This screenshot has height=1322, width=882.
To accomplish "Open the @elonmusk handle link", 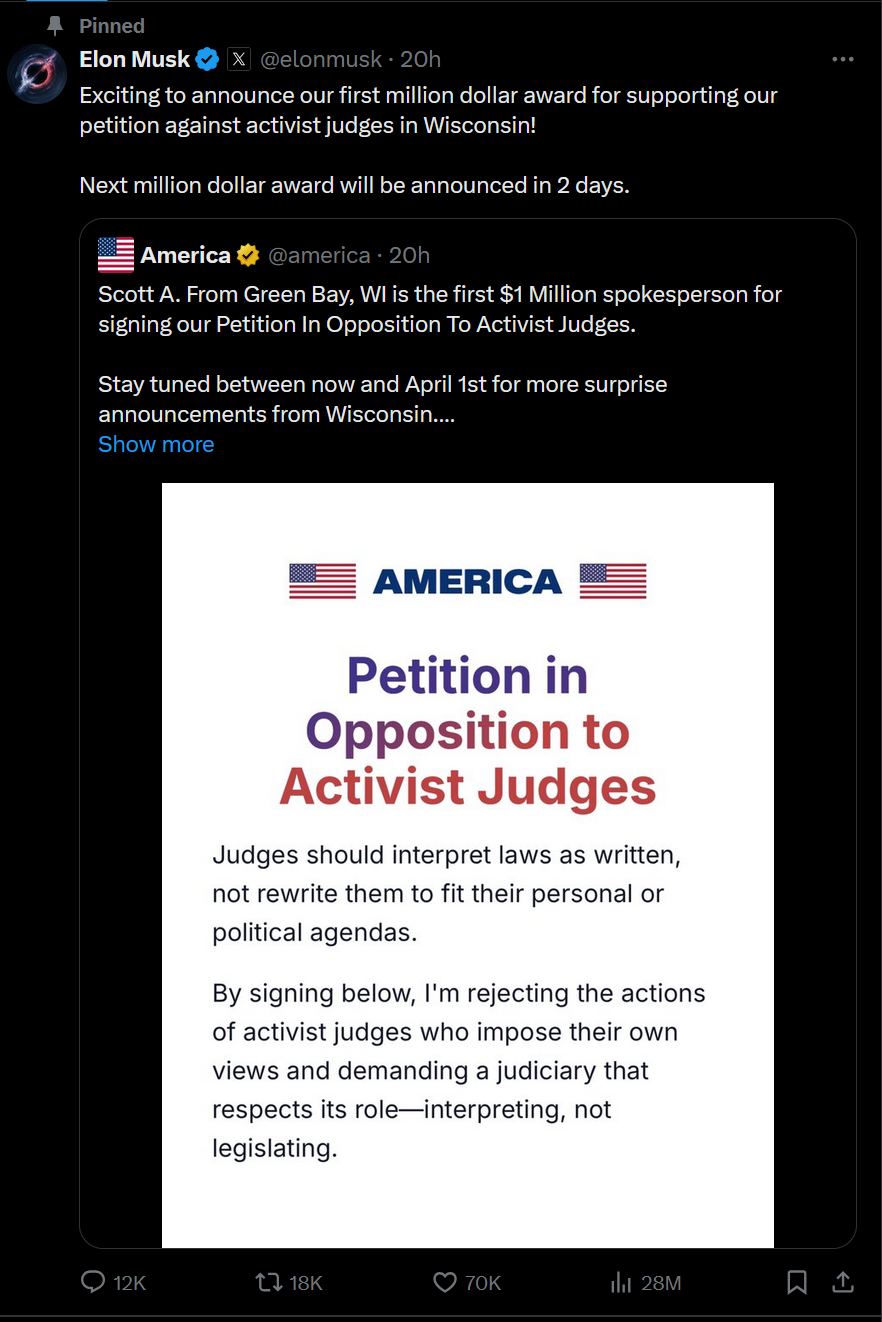I will point(321,60).
